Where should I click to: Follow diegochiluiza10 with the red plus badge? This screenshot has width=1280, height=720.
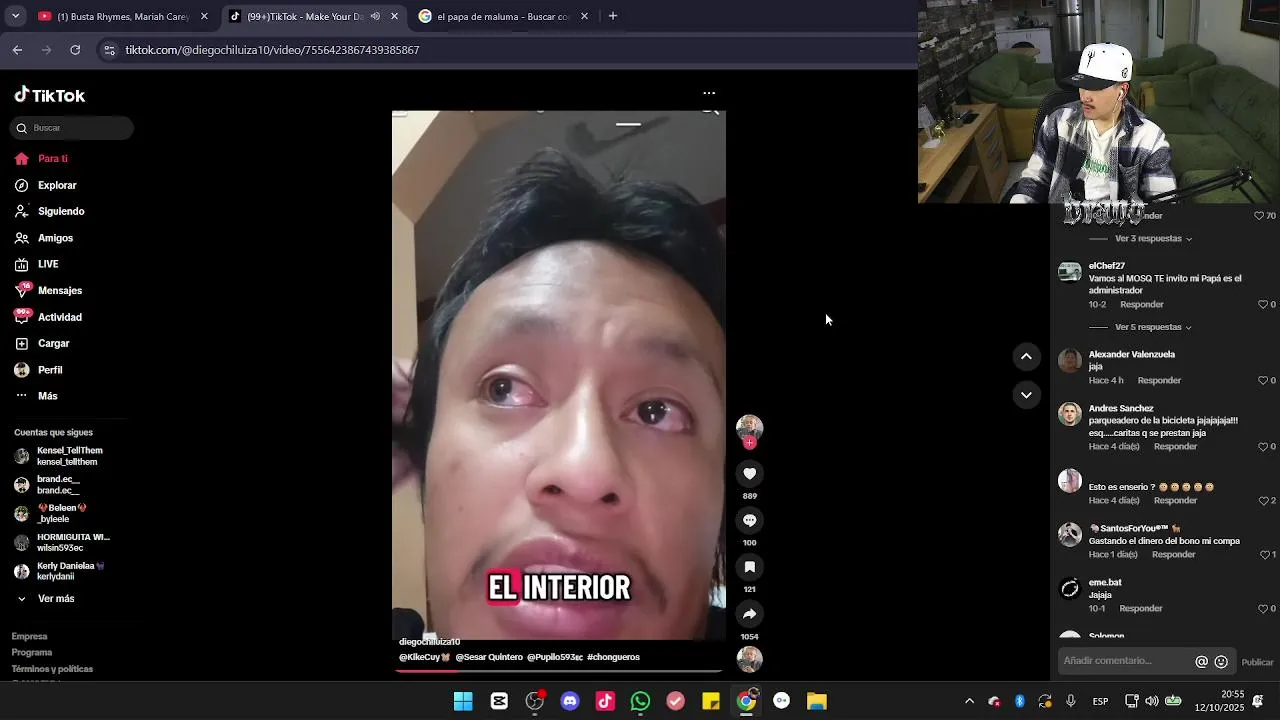[x=749, y=443]
